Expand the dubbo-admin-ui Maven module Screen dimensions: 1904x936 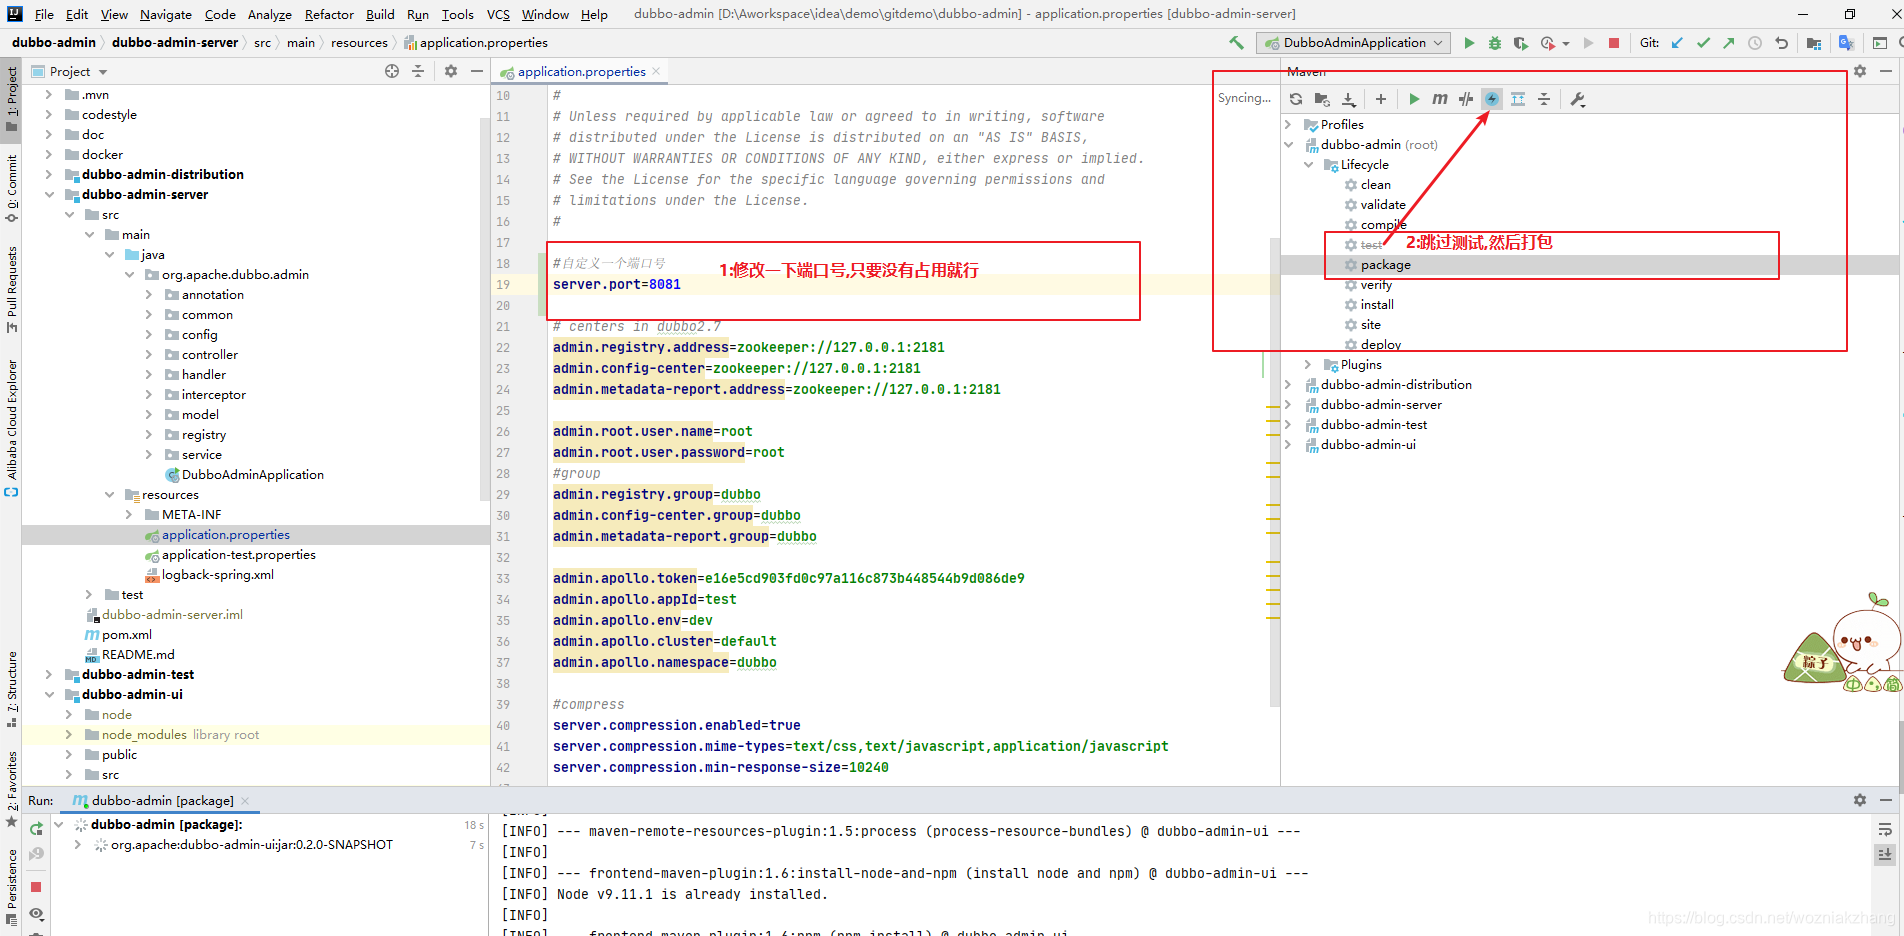pos(1288,444)
